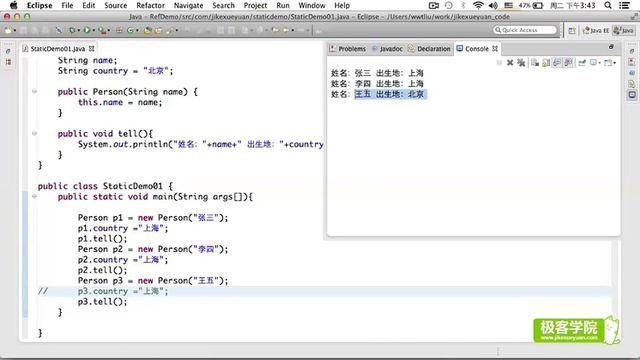Close the StaticDemo01.java editor tab
The width and height of the screenshot is (640, 360).
(x=92, y=49)
